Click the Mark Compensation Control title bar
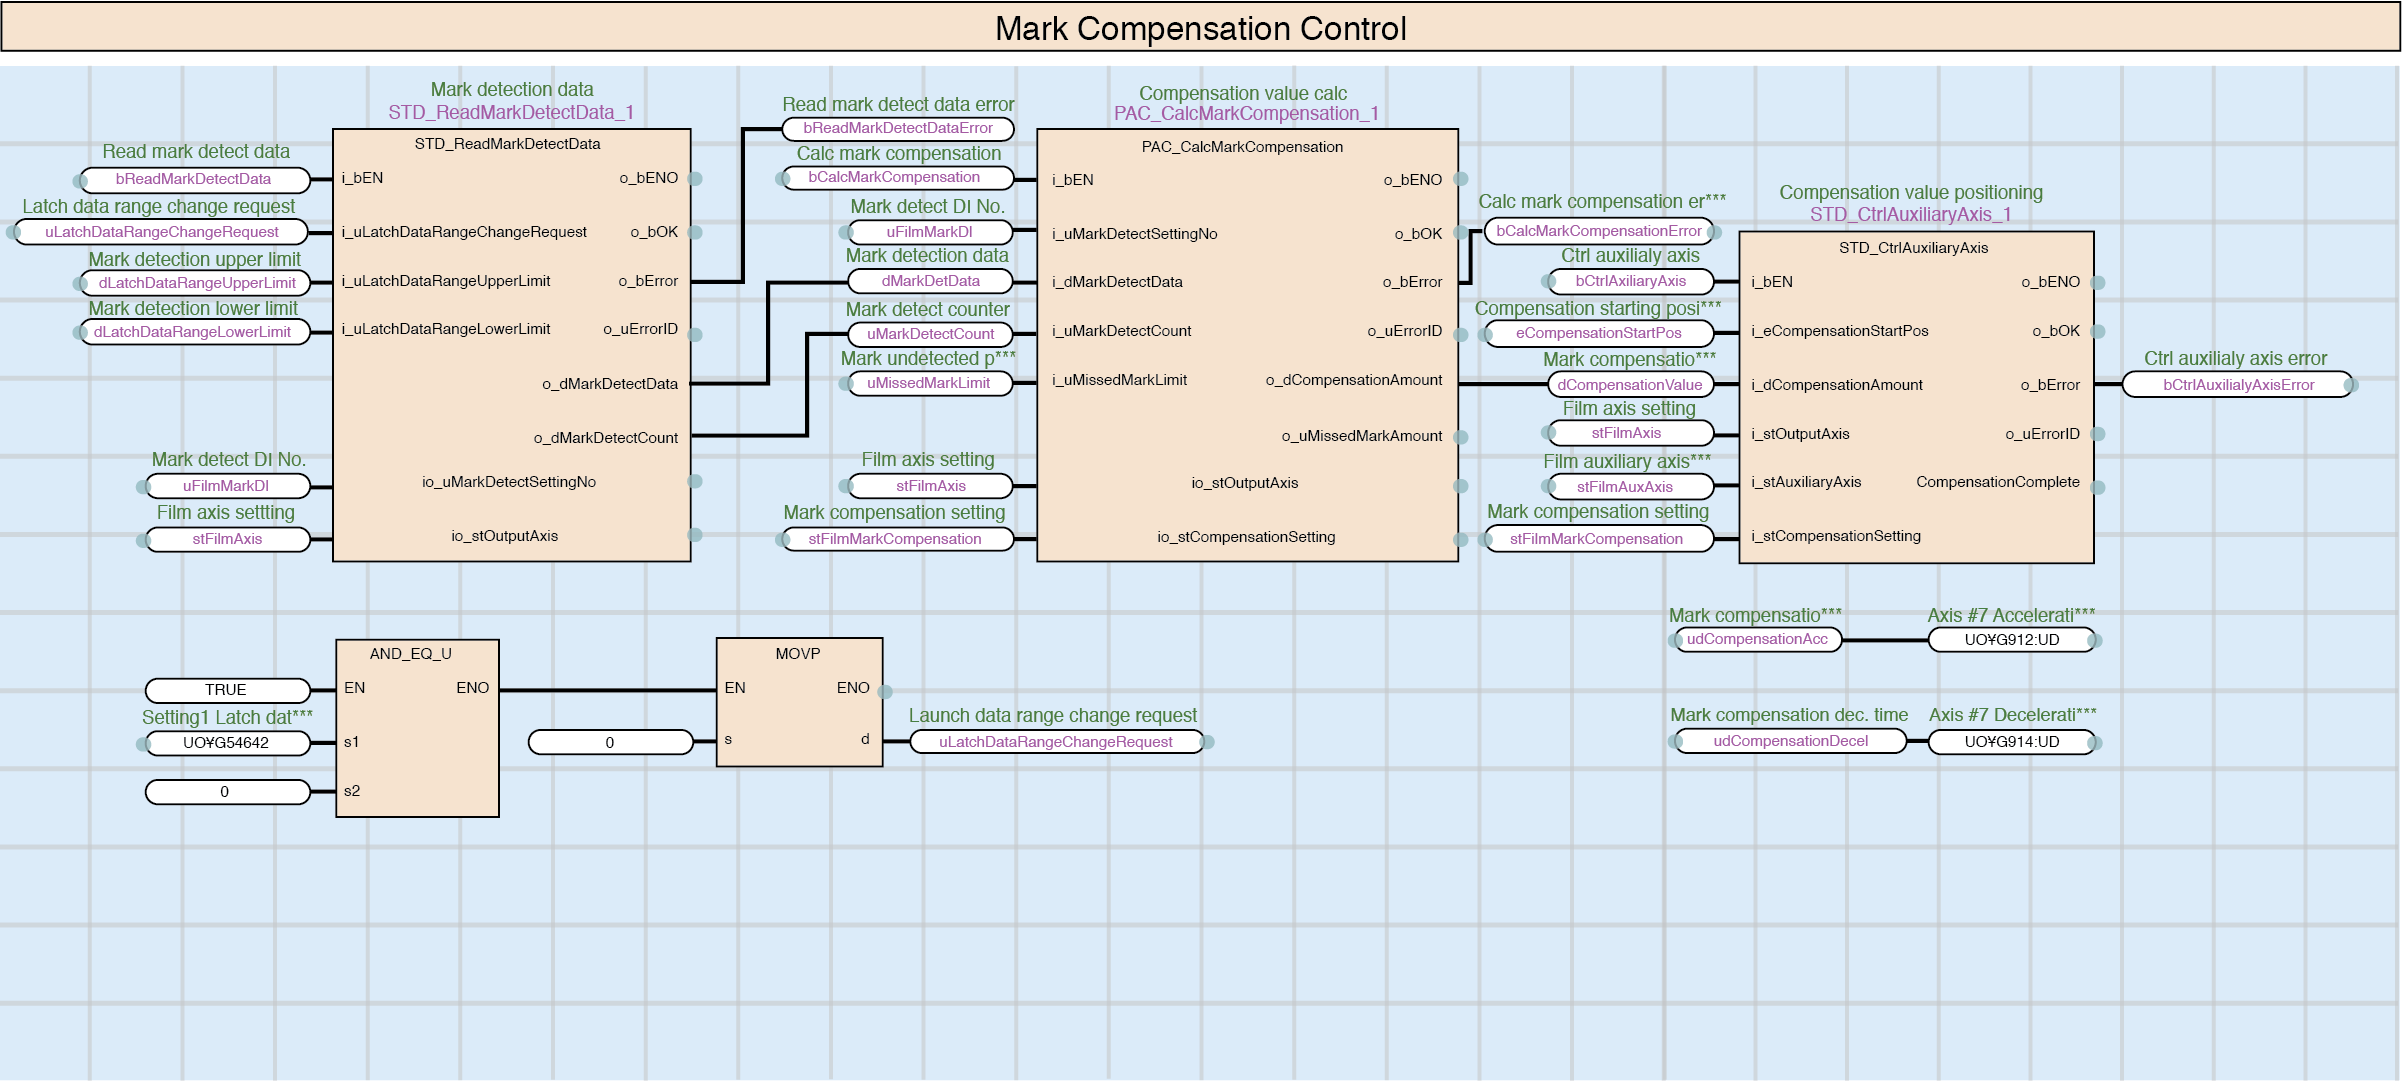Viewport: 2402px width, 1081px height. point(1200,28)
